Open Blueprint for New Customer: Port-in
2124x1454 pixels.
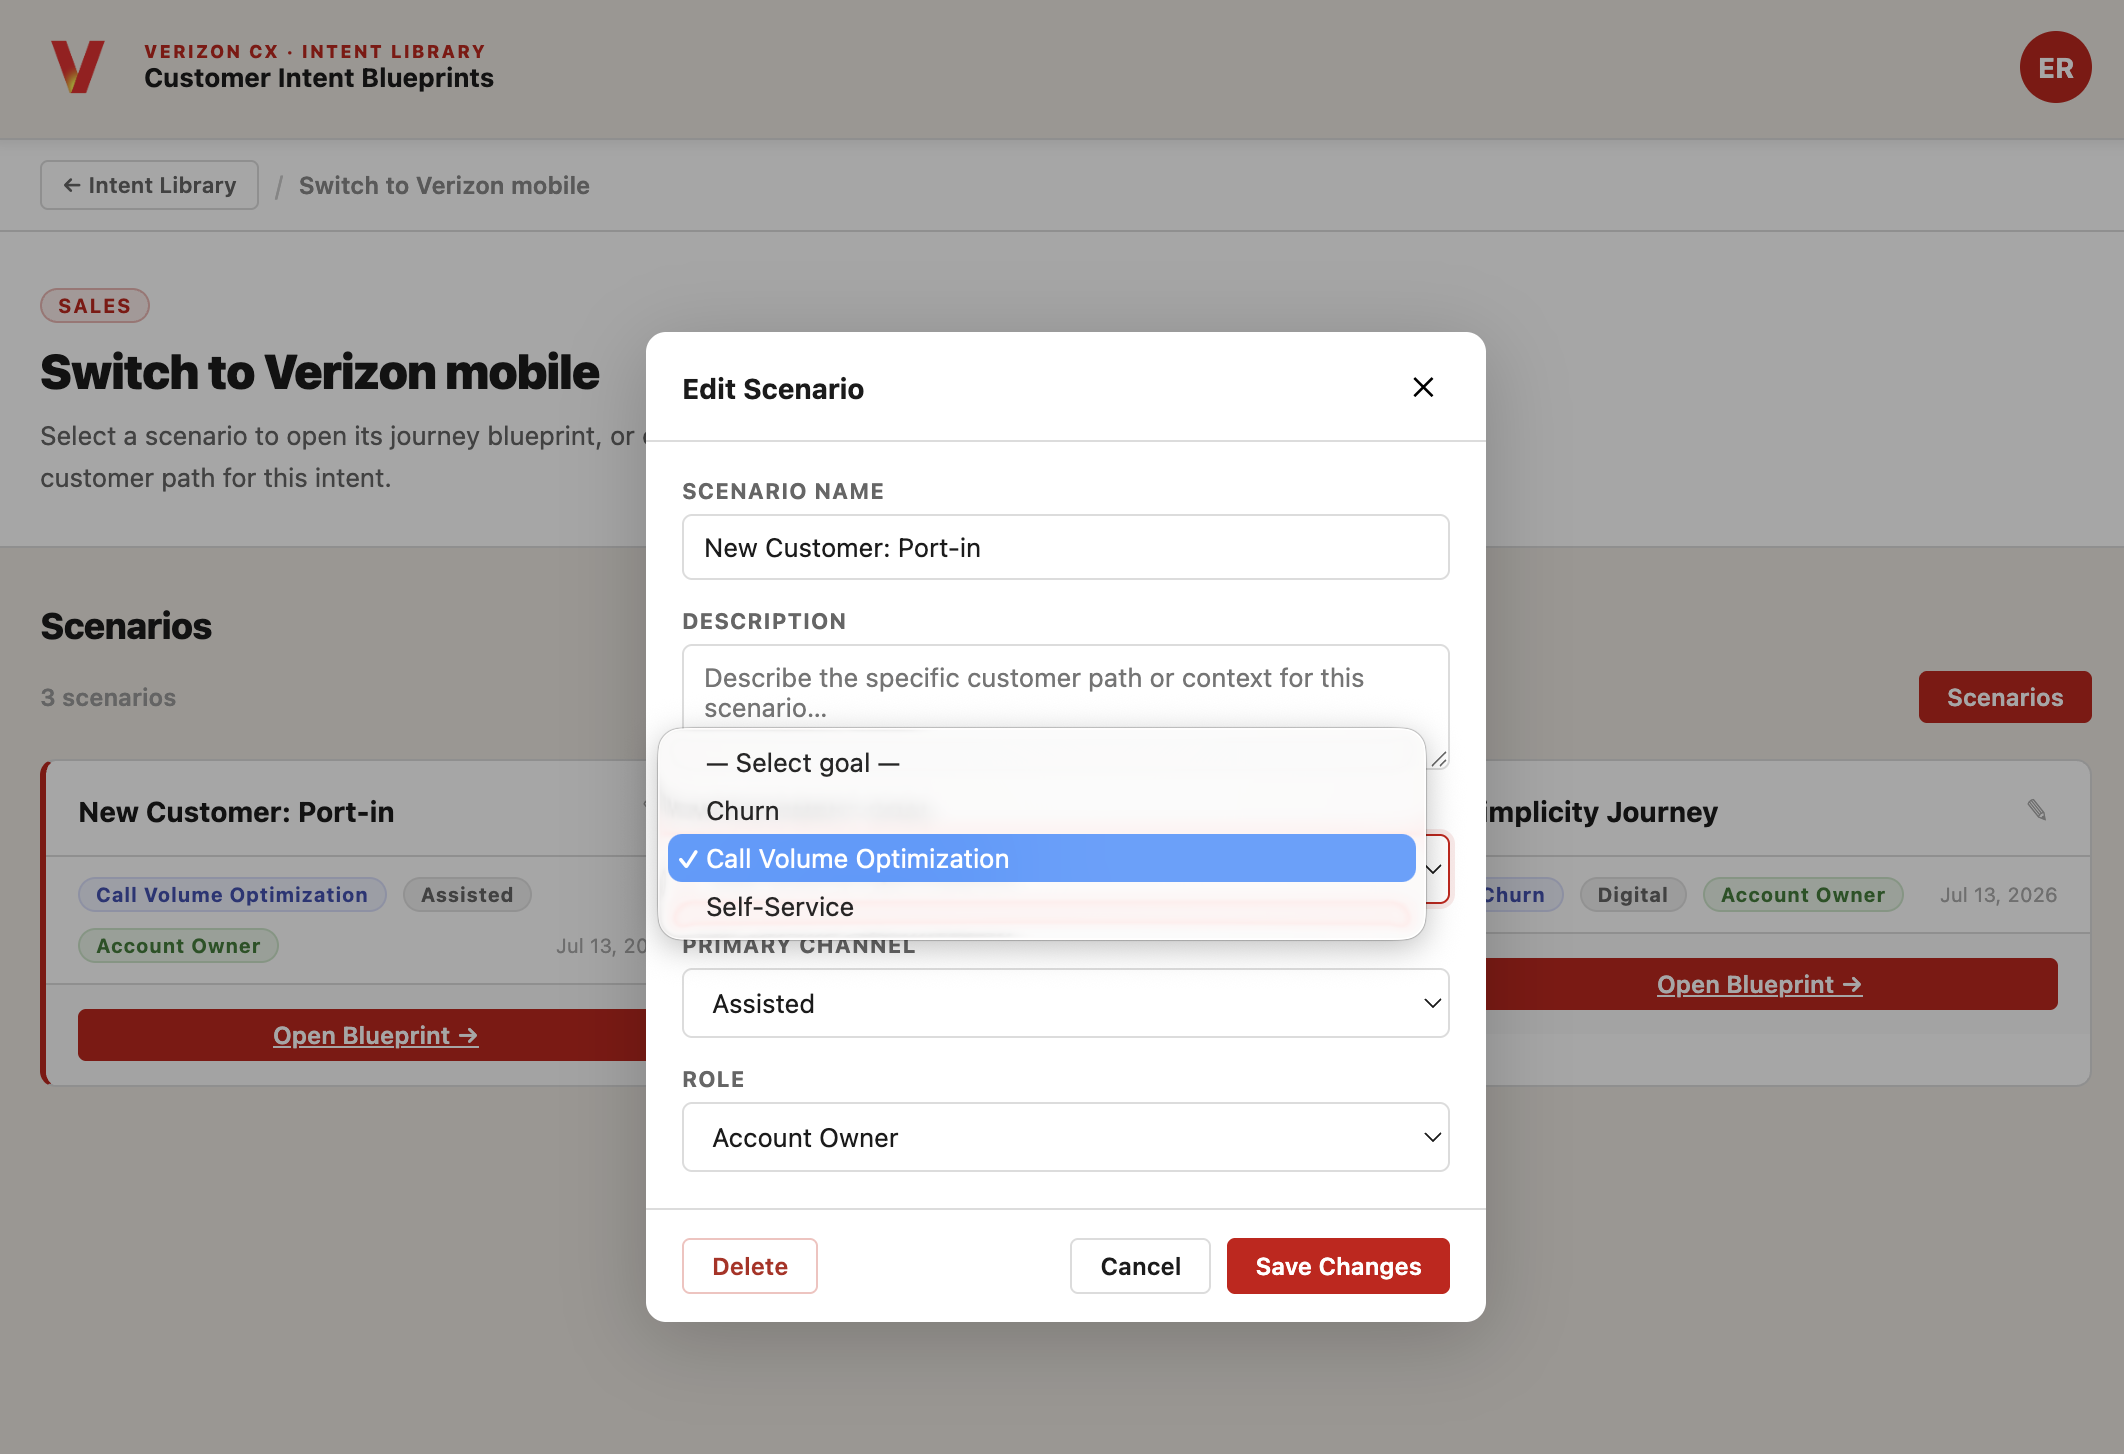[376, 1035]
